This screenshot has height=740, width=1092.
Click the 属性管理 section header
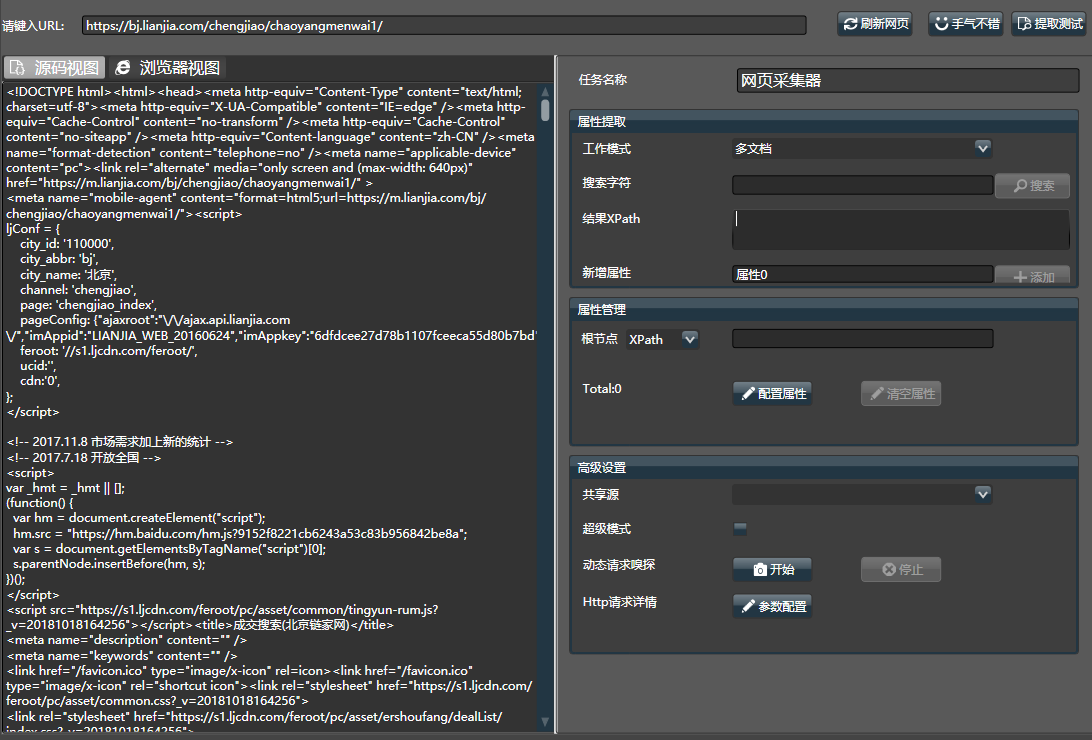coord(824,310)
